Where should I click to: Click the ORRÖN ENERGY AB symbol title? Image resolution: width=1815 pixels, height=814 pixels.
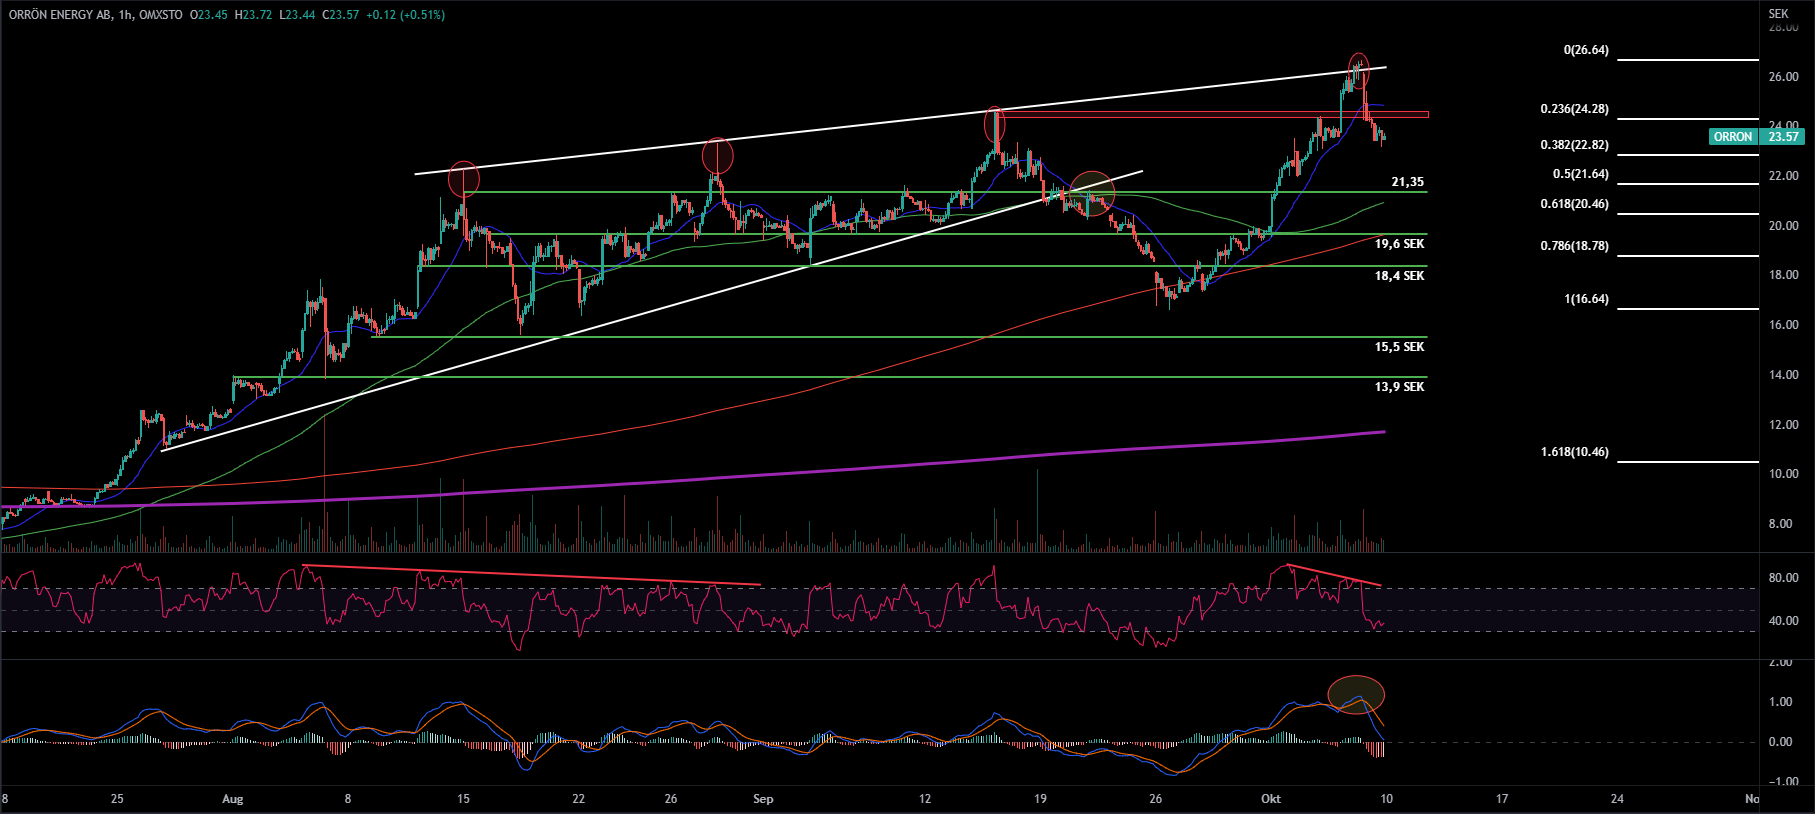[x=59, y=15]
